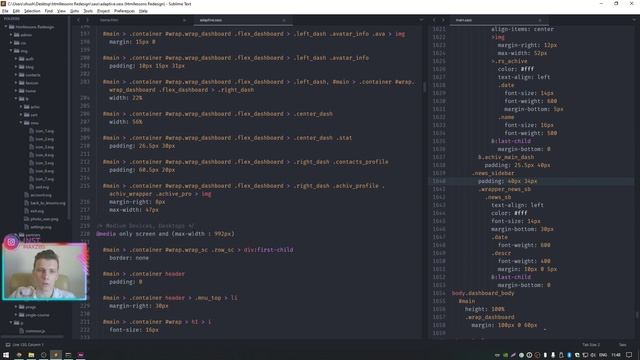The image size is (640, 360).
Task: Open the Find menu
Action: [x=49, y=11]
